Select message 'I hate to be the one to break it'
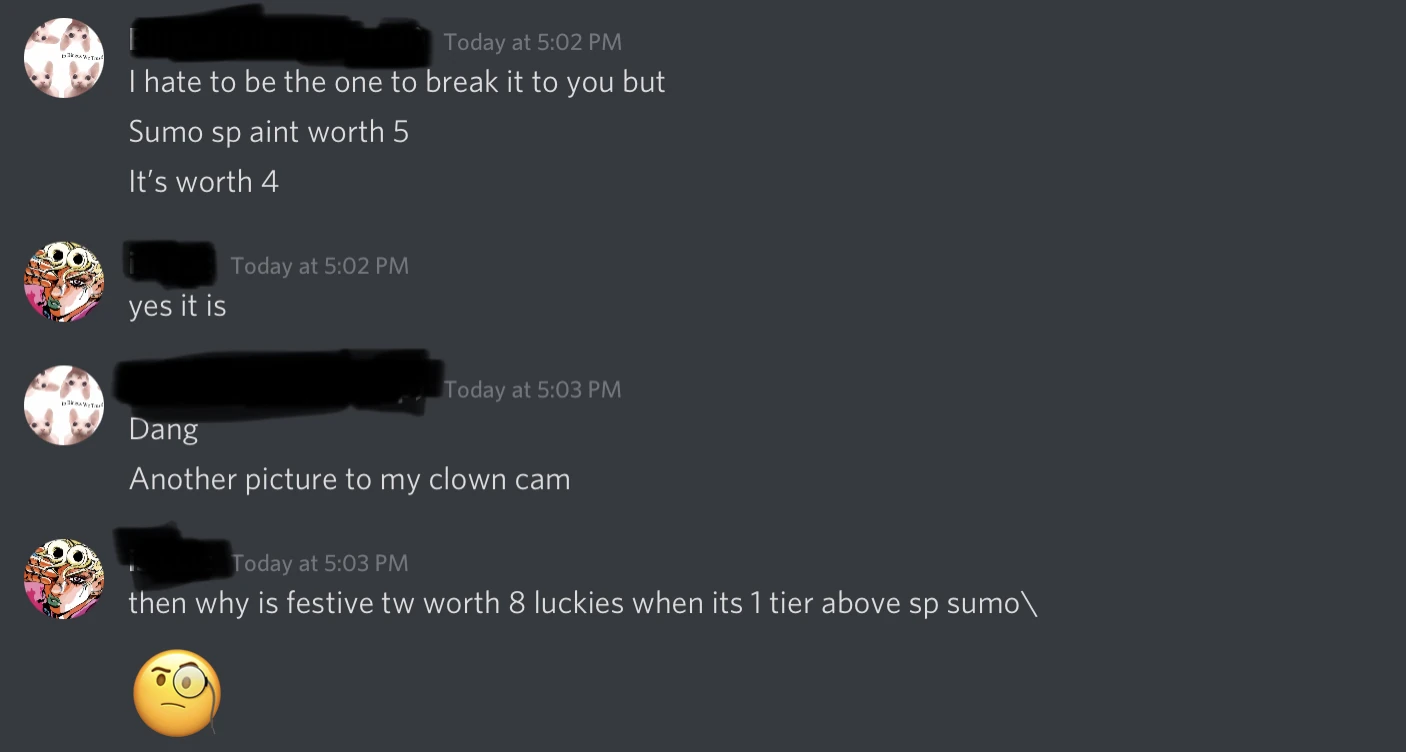The height and width of the screenshot is (752, 1406). point(397,82)
